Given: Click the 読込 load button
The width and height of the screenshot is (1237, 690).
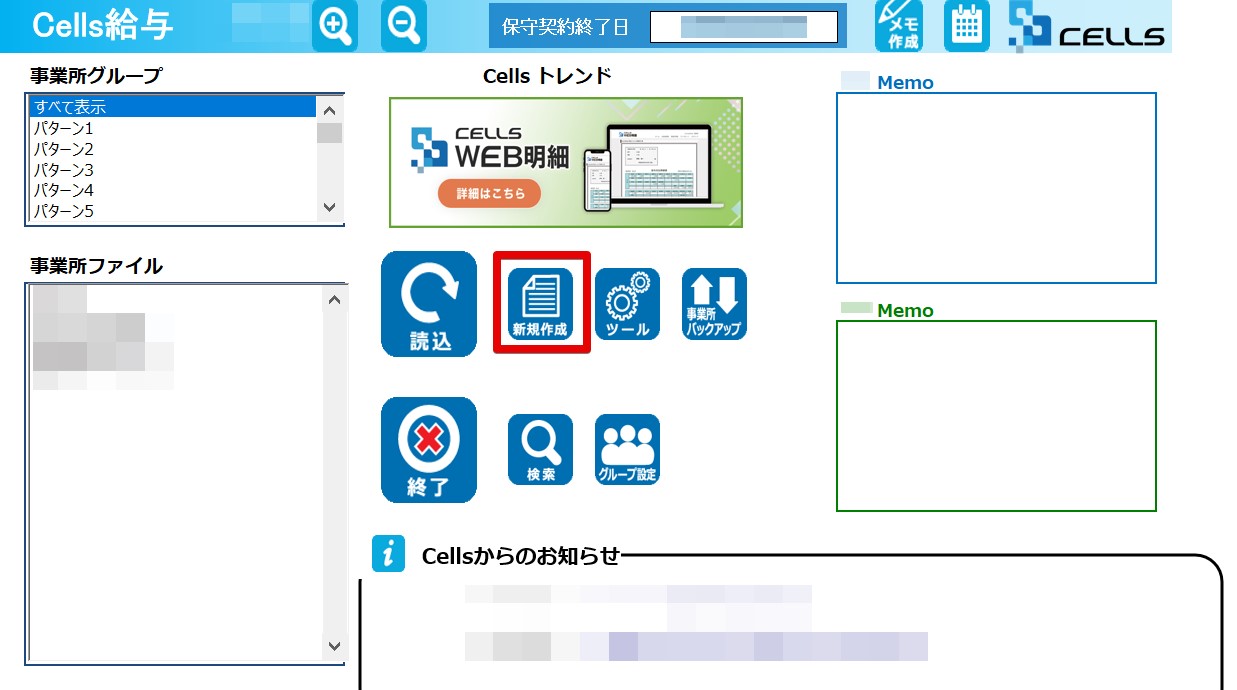Looking at the screenshot, I should pyautogui.click(x=429, y=304).
